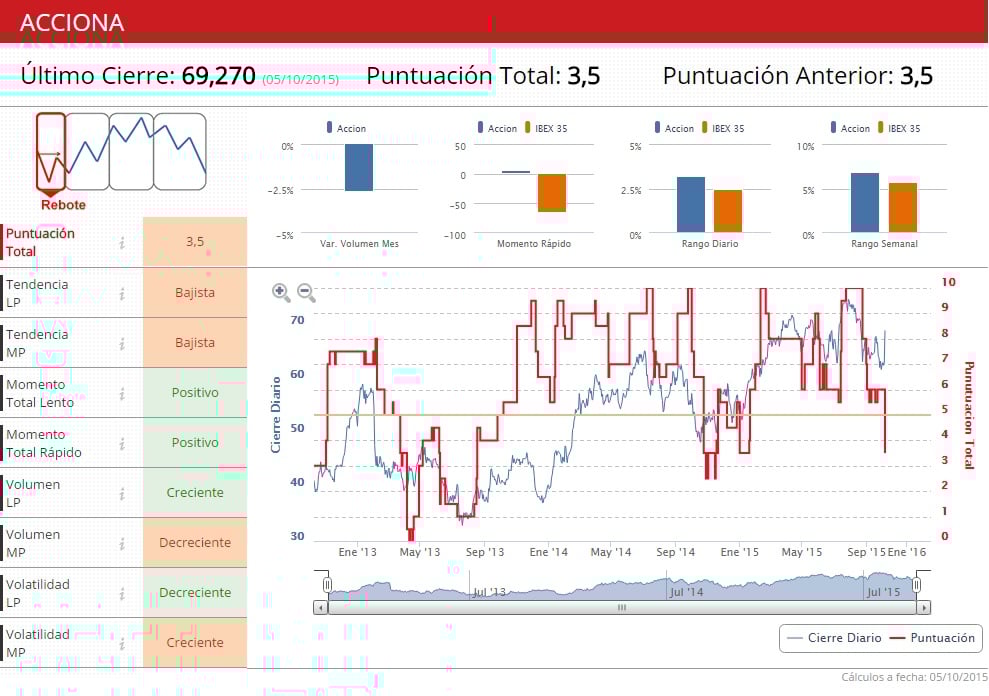
Task: Click orange IBEX 35 bar in Momento Rápido
Action: pos(552,193)
